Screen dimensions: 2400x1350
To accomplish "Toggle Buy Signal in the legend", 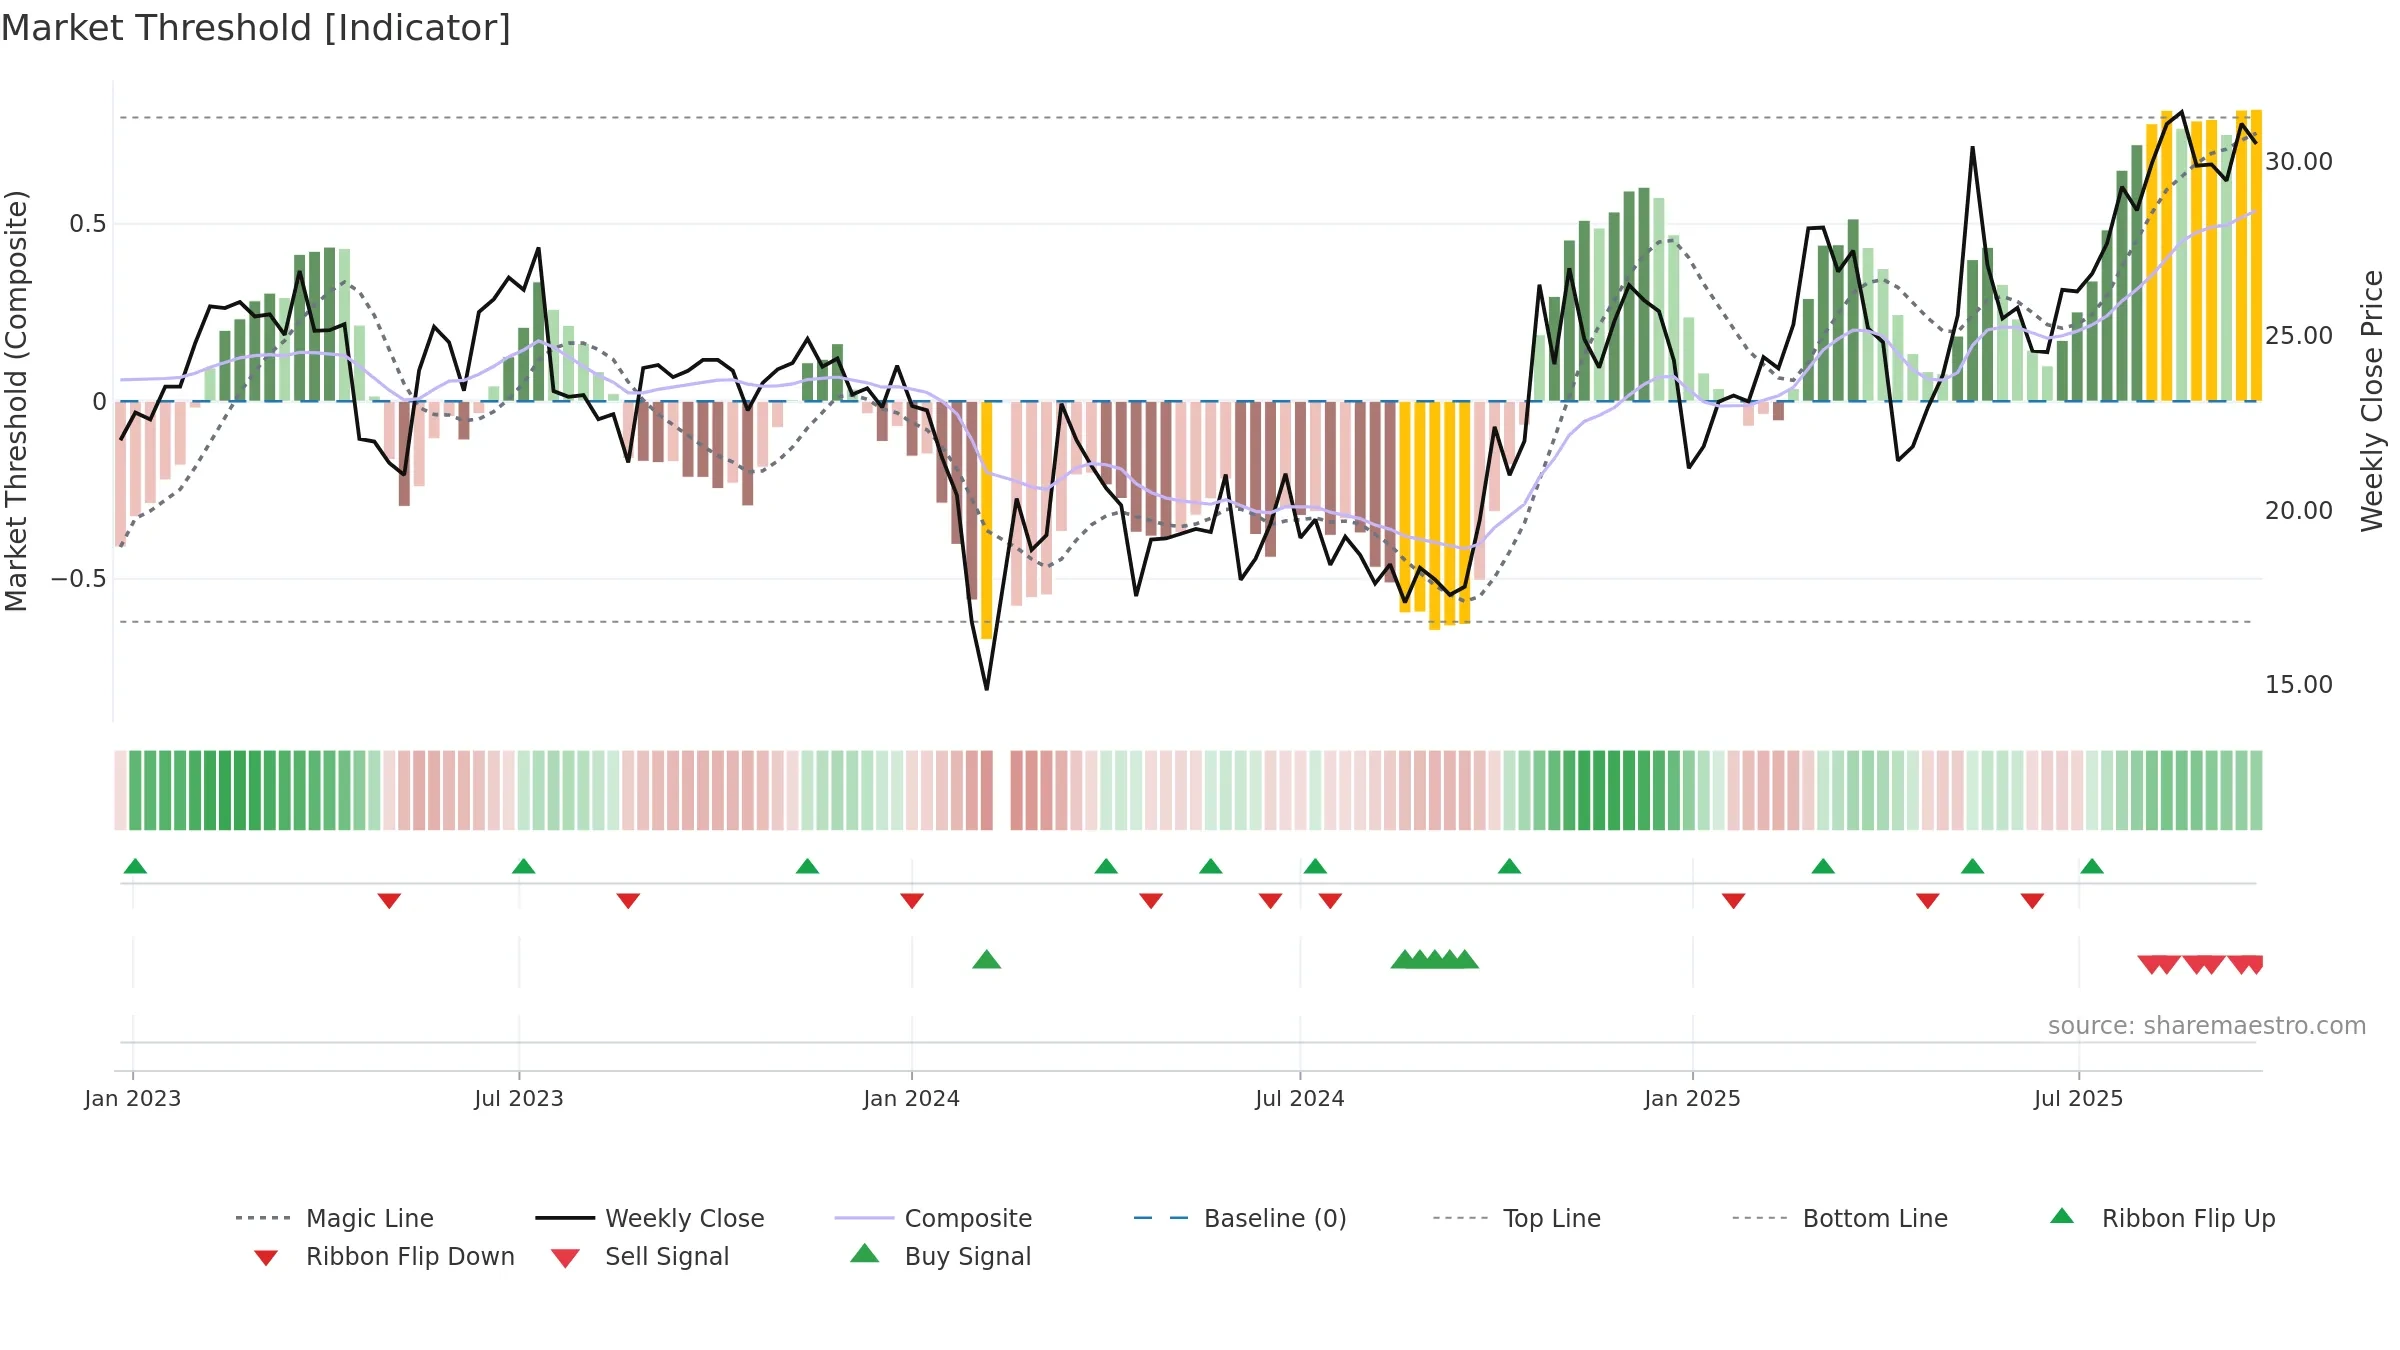I will [940, 1256].
